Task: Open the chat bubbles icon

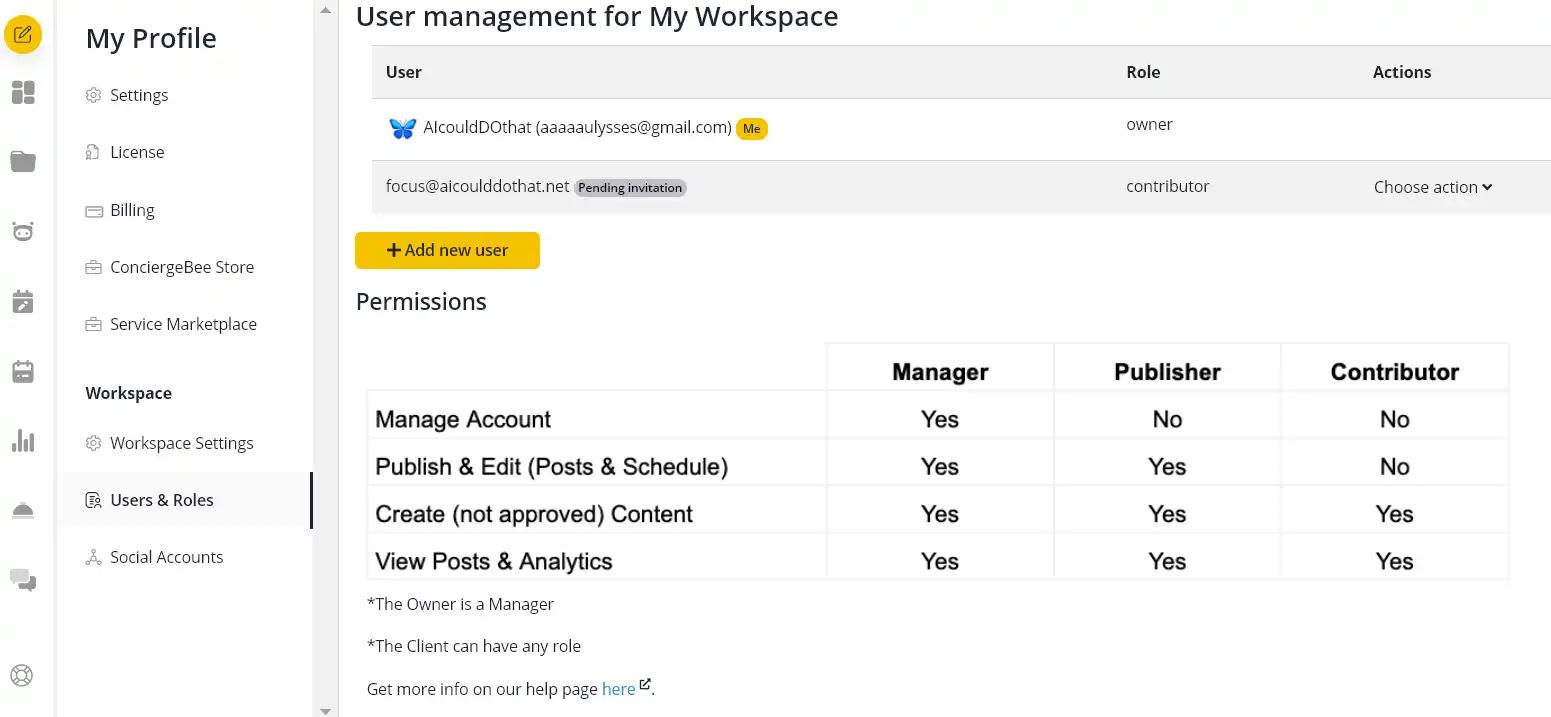Action: point(23,580)
